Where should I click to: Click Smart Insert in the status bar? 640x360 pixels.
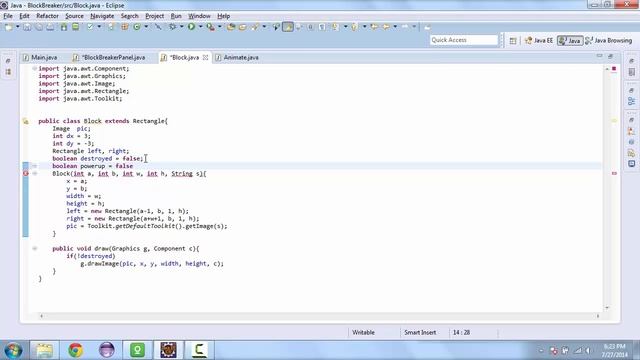tap(420, 333)
